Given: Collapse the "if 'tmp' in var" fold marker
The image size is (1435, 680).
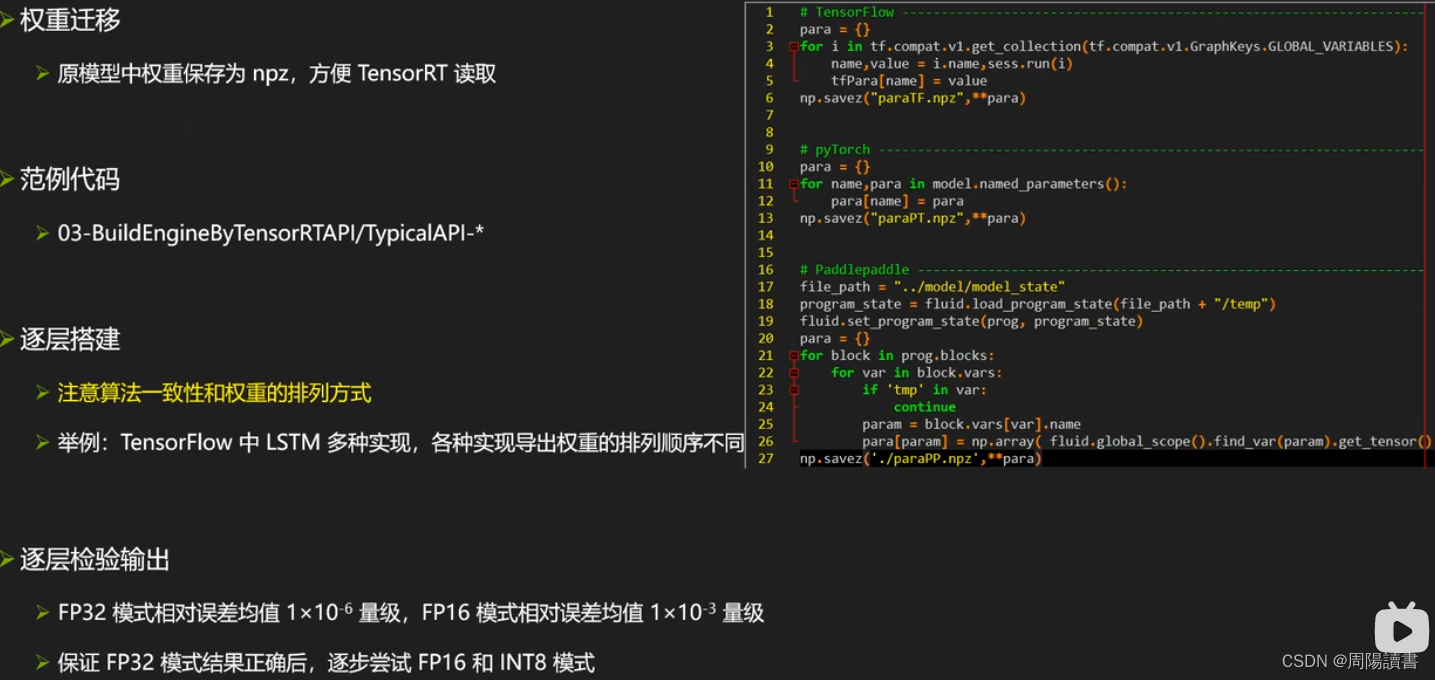Looking at the screenshot, I should coord(793,389).
